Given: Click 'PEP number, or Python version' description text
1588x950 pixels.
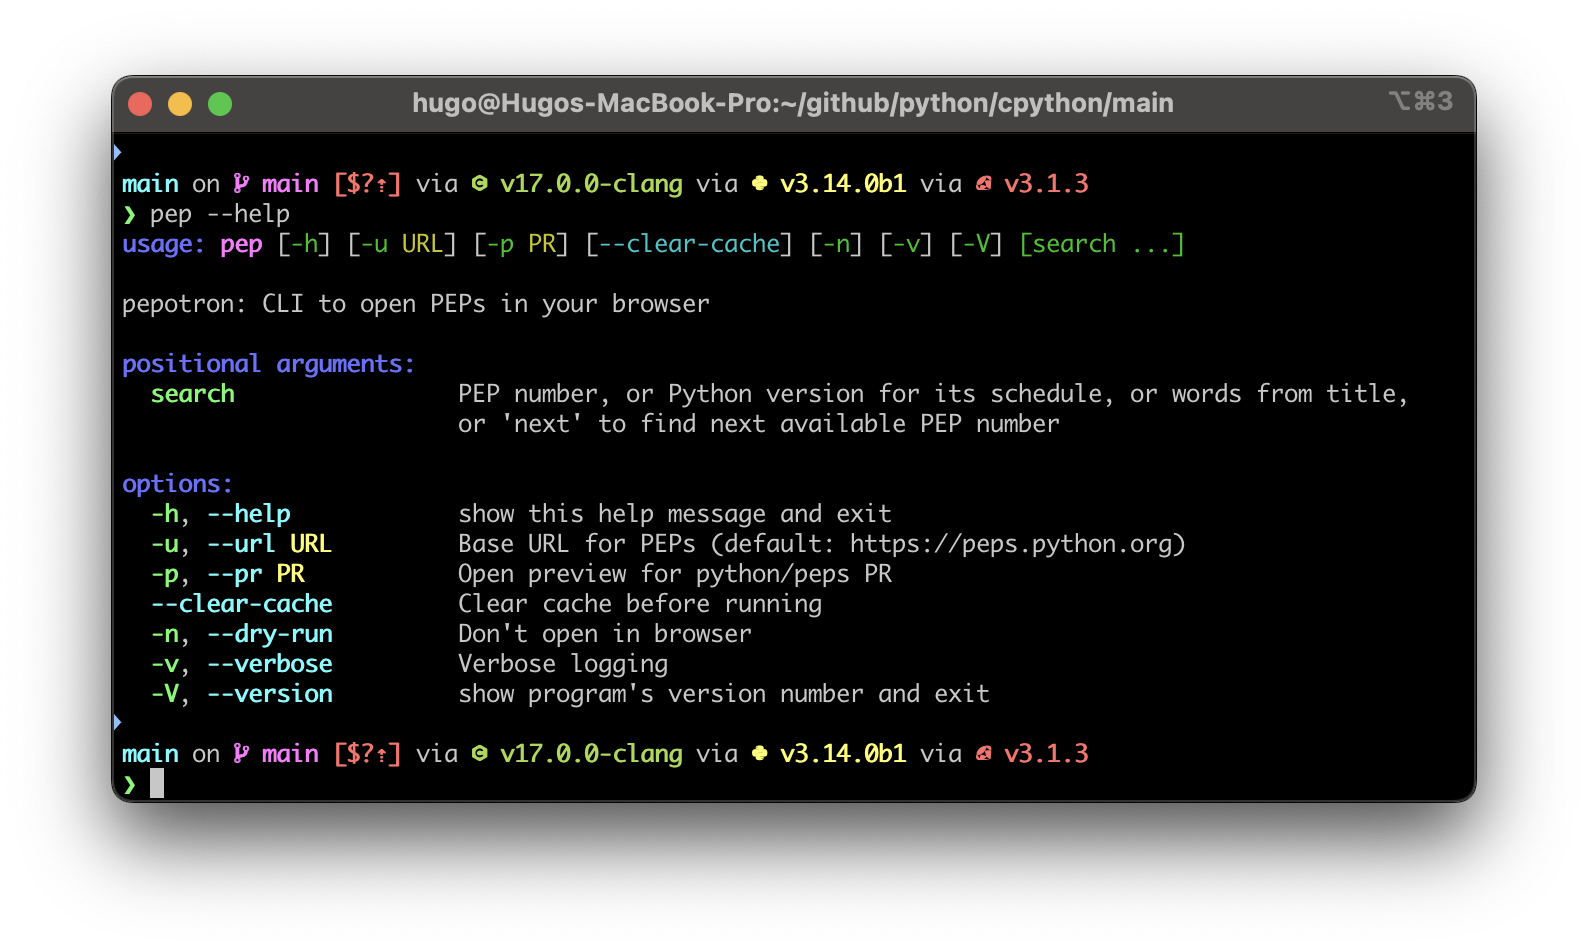Looking at the screenshot, I should [x=933, y=394].
